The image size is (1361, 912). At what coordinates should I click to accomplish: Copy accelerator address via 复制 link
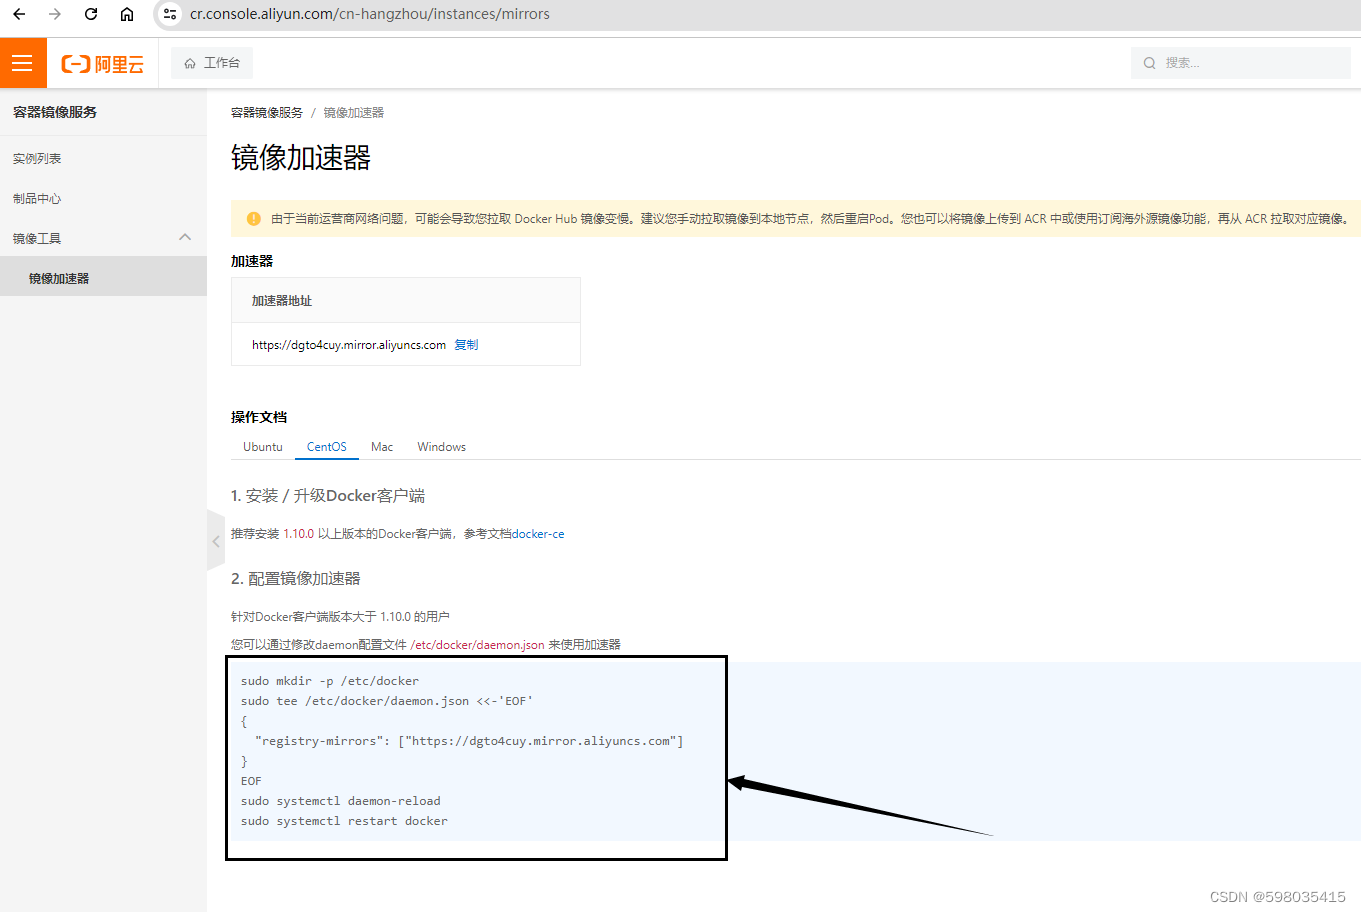click(466, 345)
